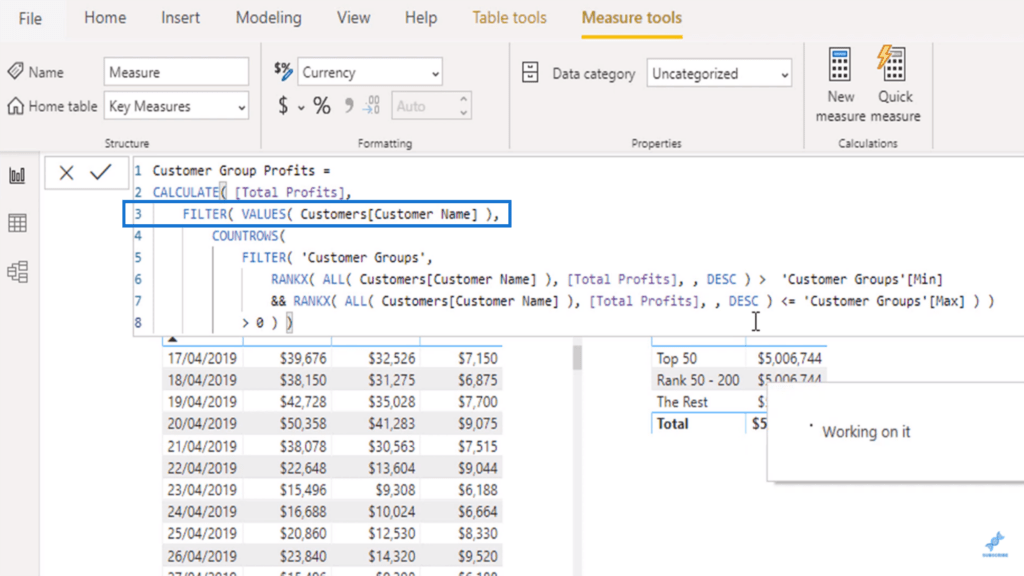Switch to Data view
This screenshot has height=576, width=1024.
tap(18, 223)
